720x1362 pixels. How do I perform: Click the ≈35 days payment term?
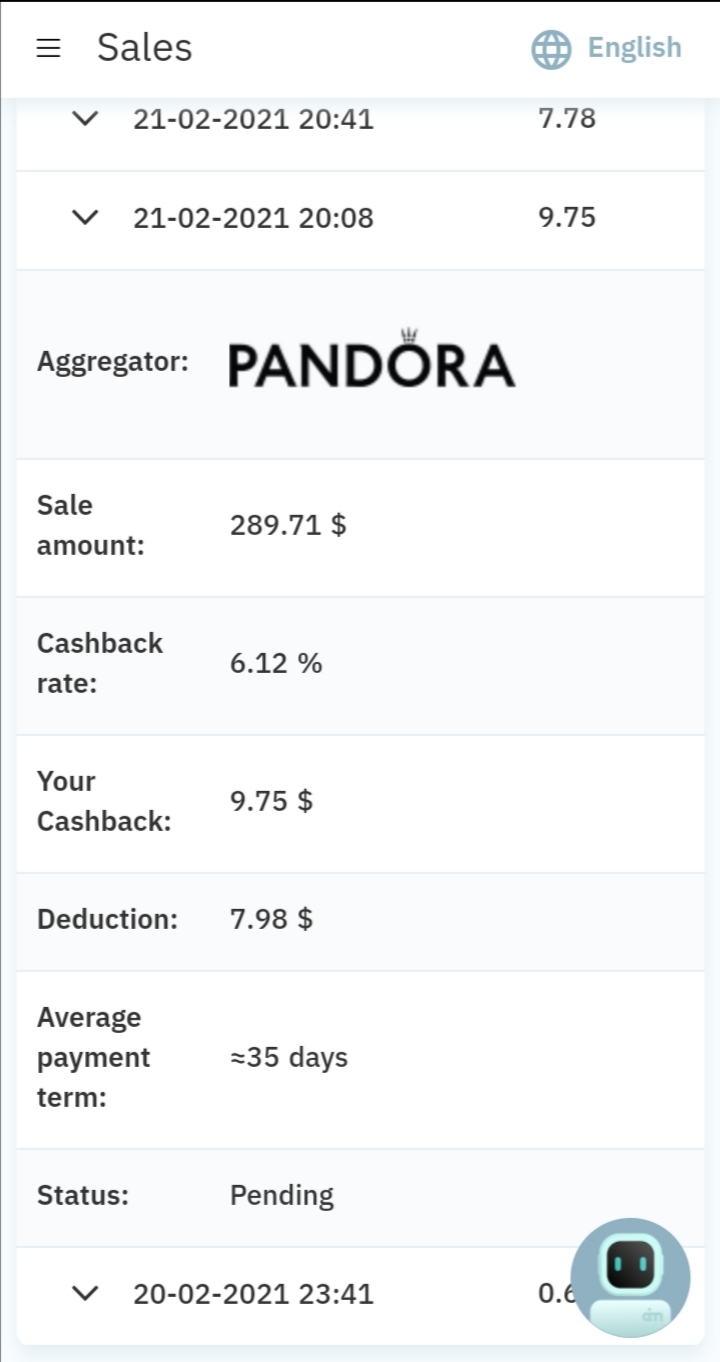coord(289,1057)
